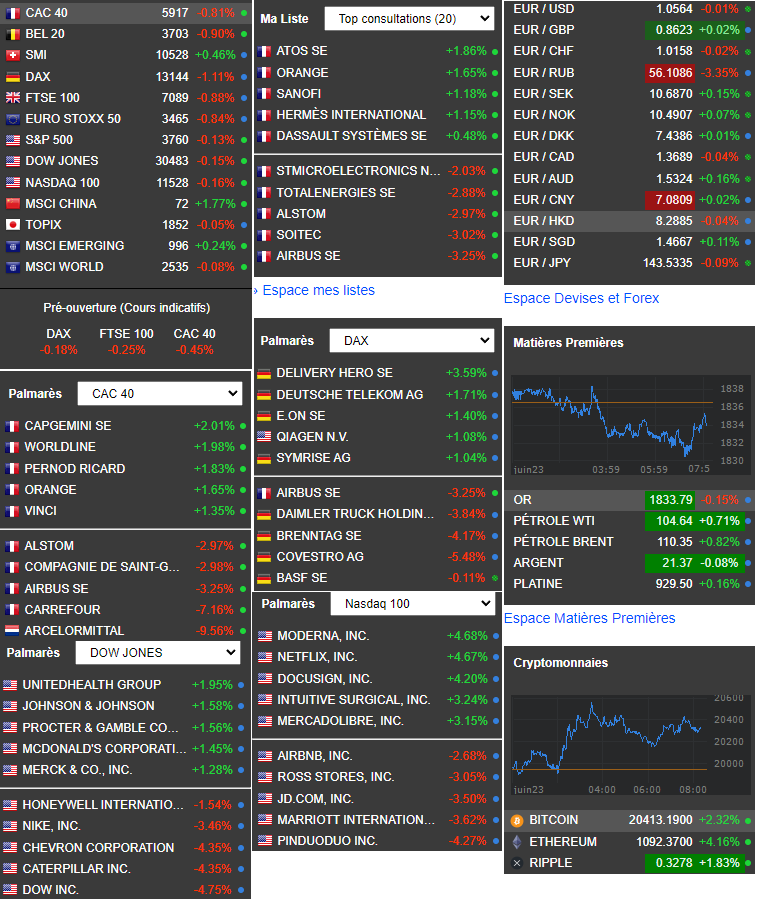Click the Bitcoin coin icon
Screen dimensions: 759x900
[517, 821]
